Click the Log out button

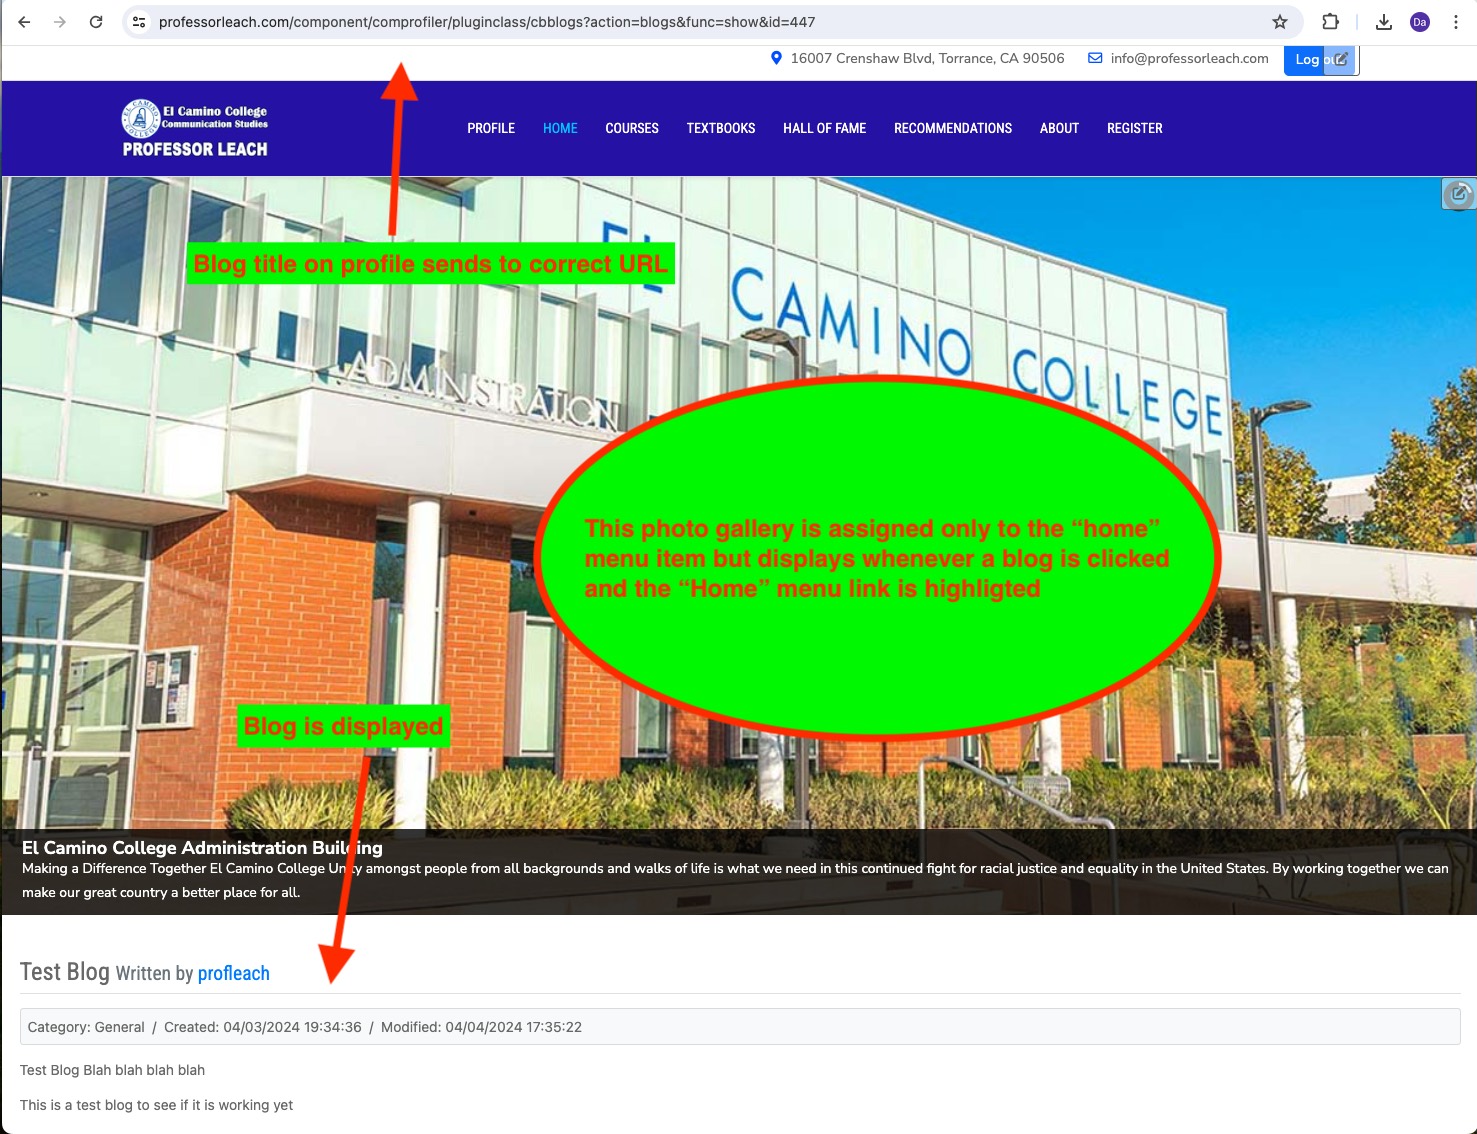coord(1305,59)
